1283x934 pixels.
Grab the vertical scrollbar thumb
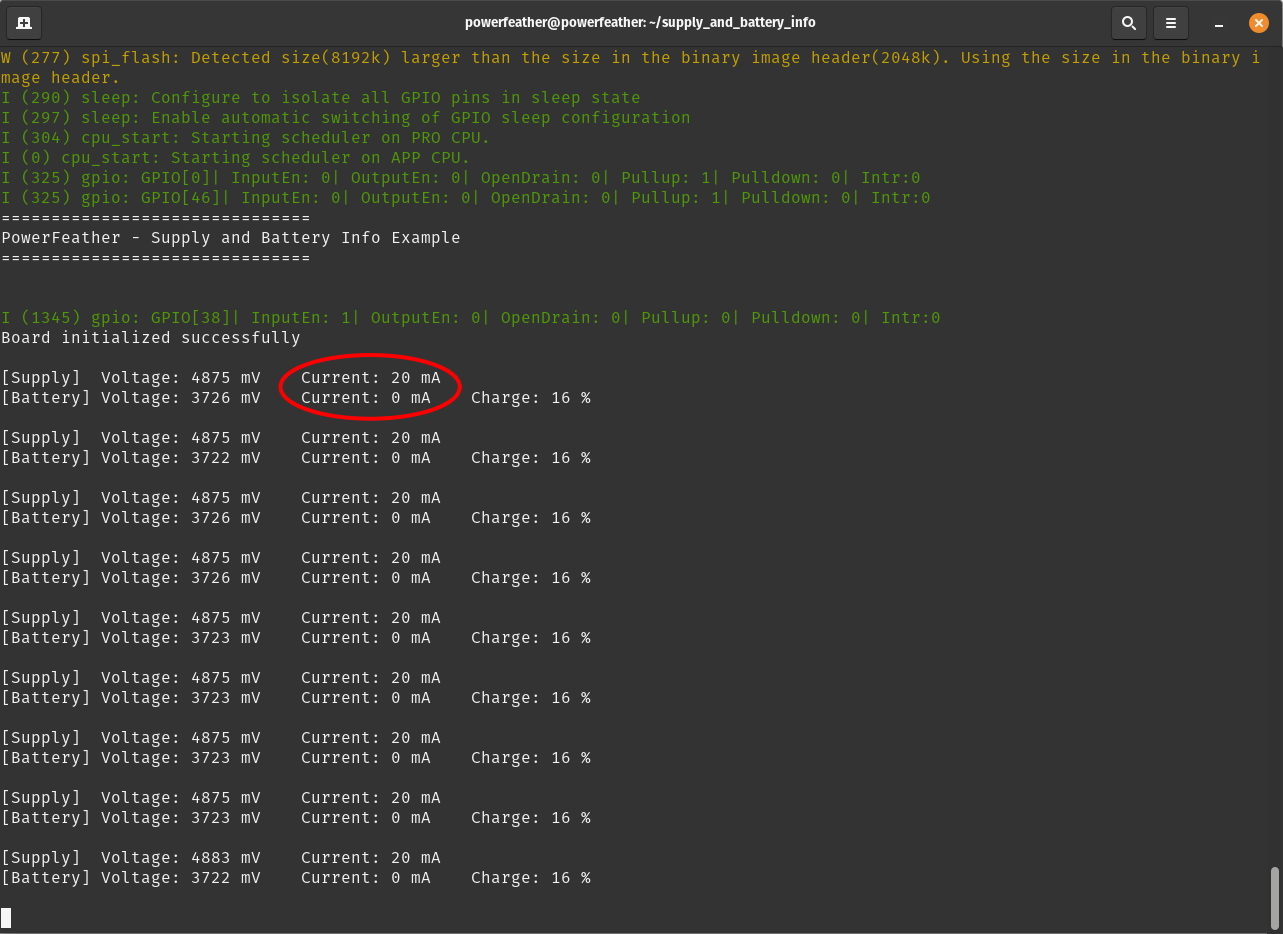point(1274,897)
